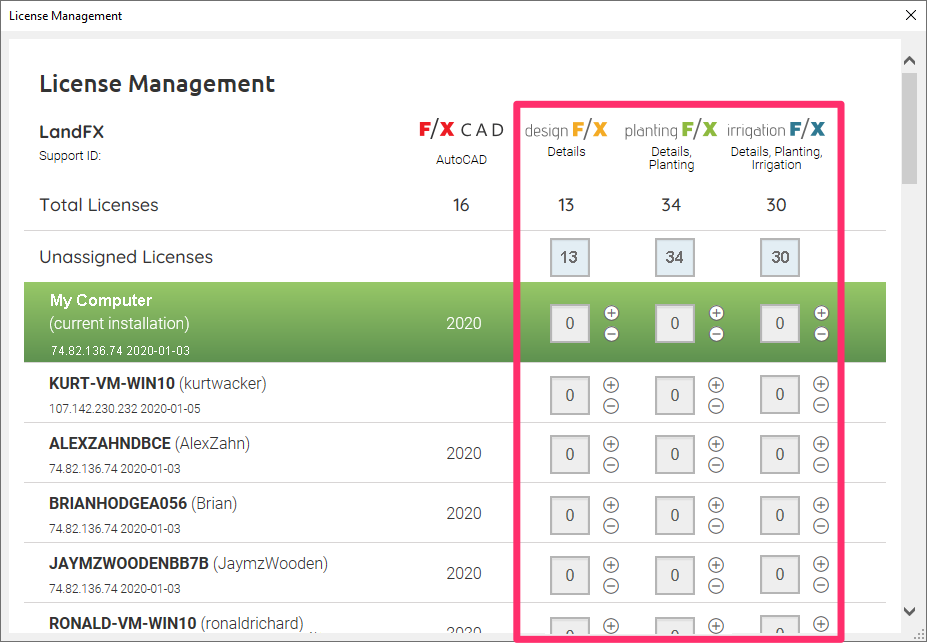Image resolution: width=927 pixels, height=643 pixels.
Task: Add Planting F/X license to BRIANHODGEA056
Action: click(x=716, y=505)
